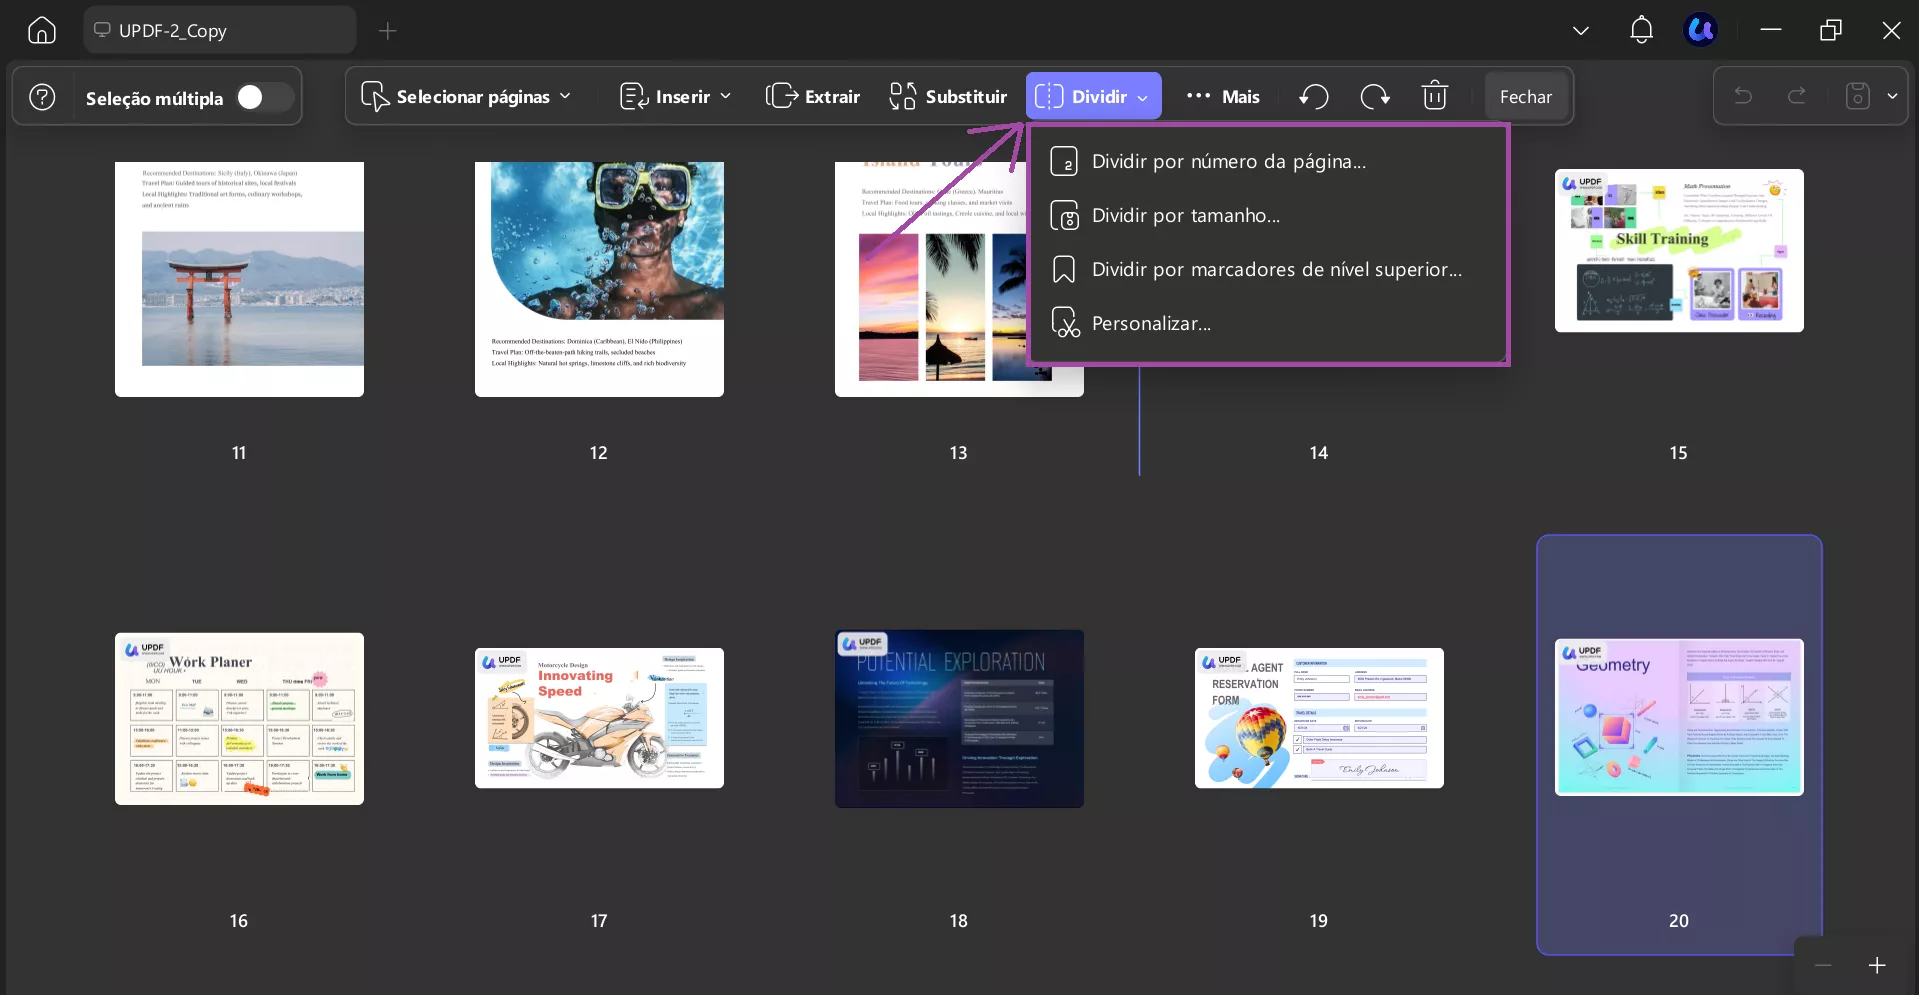Select page 15 Skill Training thumbnail
1919x995 pixels.
(1679, 250)
